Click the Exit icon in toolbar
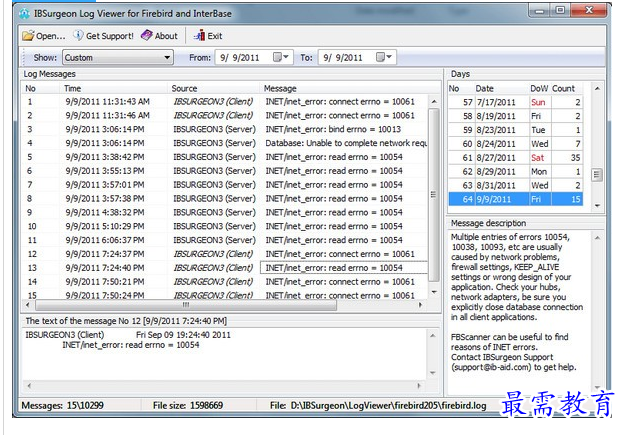The width and height of the screenshot is (623, 435). point(199,35)
